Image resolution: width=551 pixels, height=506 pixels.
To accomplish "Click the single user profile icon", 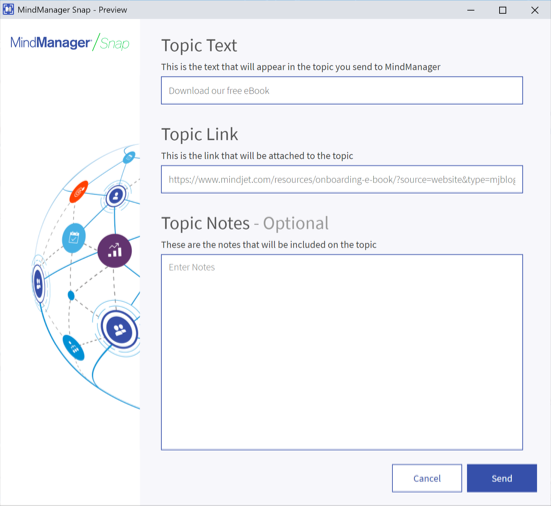I will [x=116, y=196].
